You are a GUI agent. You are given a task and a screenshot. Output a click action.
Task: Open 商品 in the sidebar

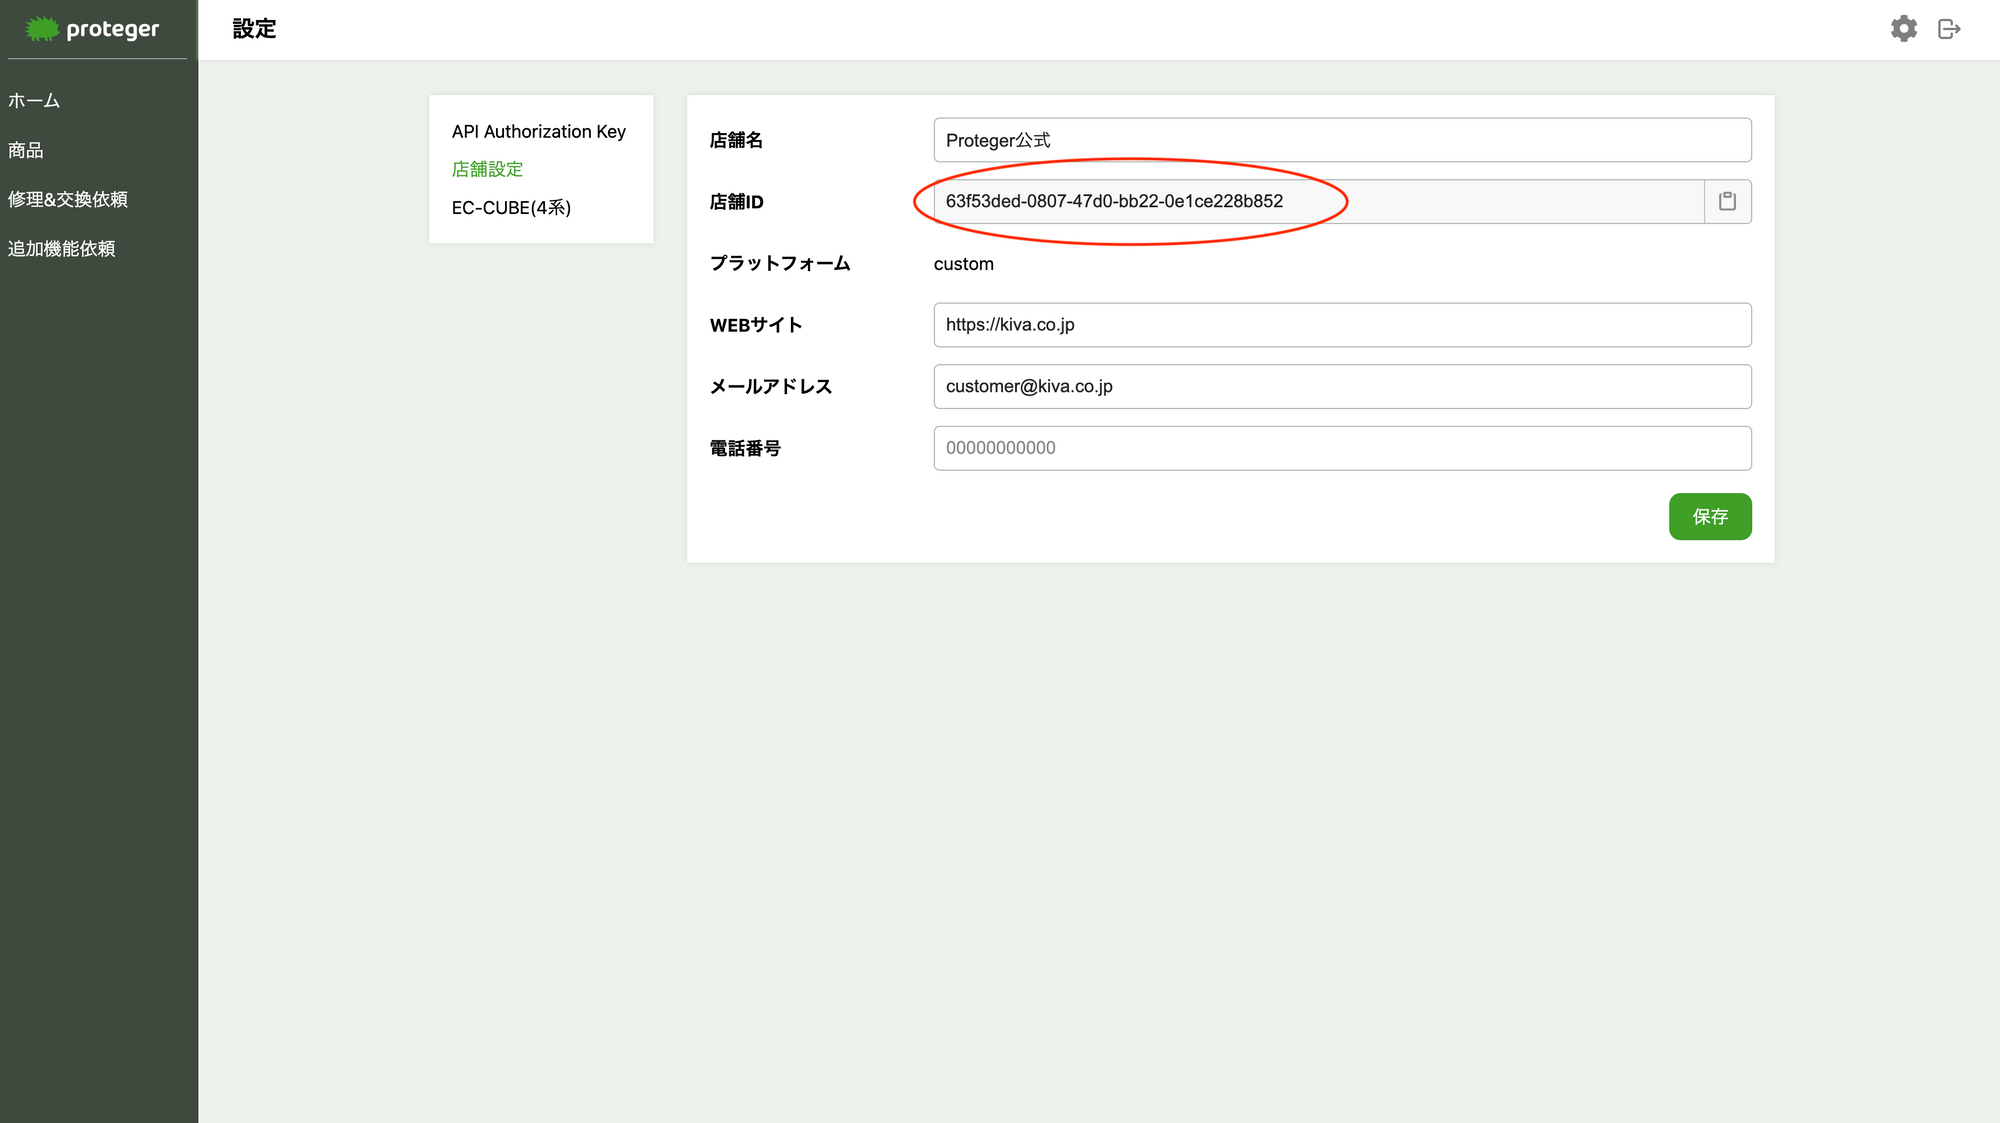pos(26,150)
